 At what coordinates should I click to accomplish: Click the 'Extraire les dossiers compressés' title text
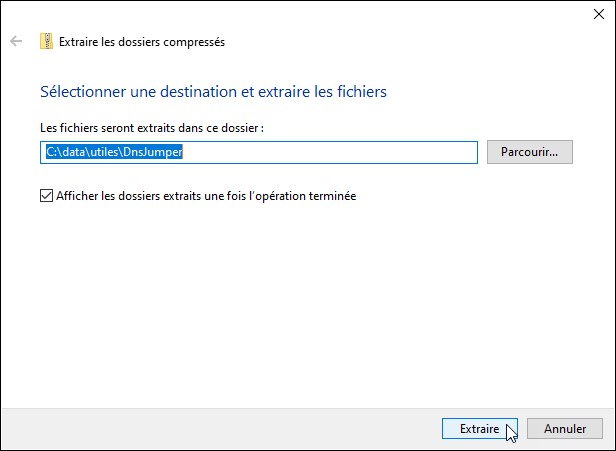pos(142,42)
